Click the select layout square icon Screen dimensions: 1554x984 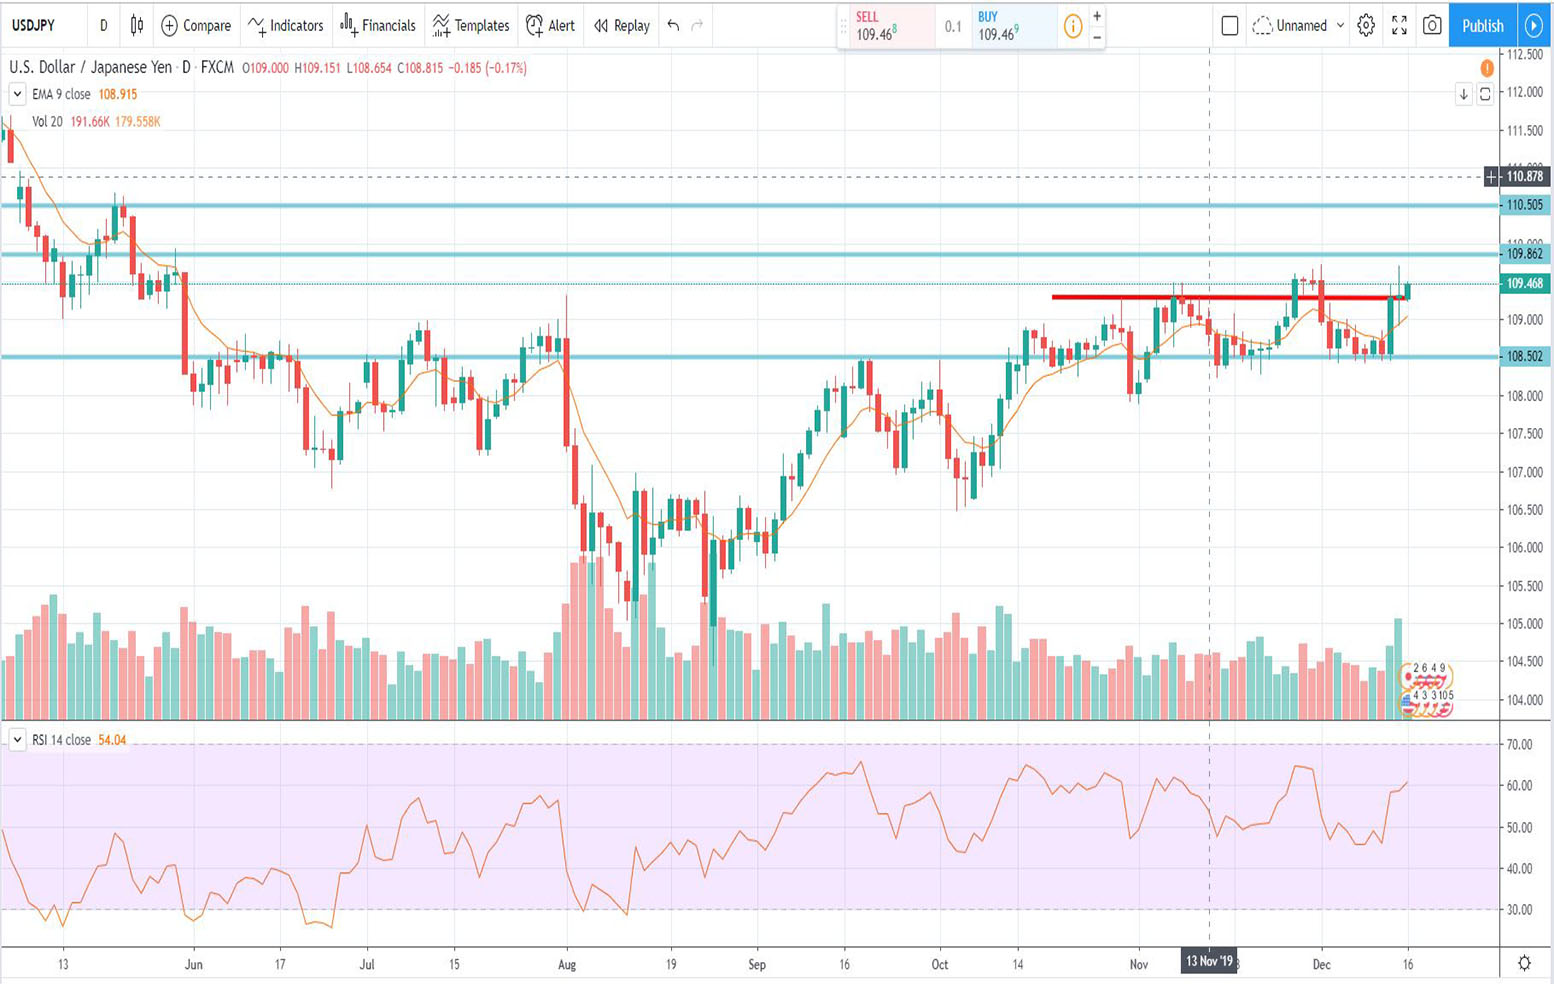[1230, 26]
